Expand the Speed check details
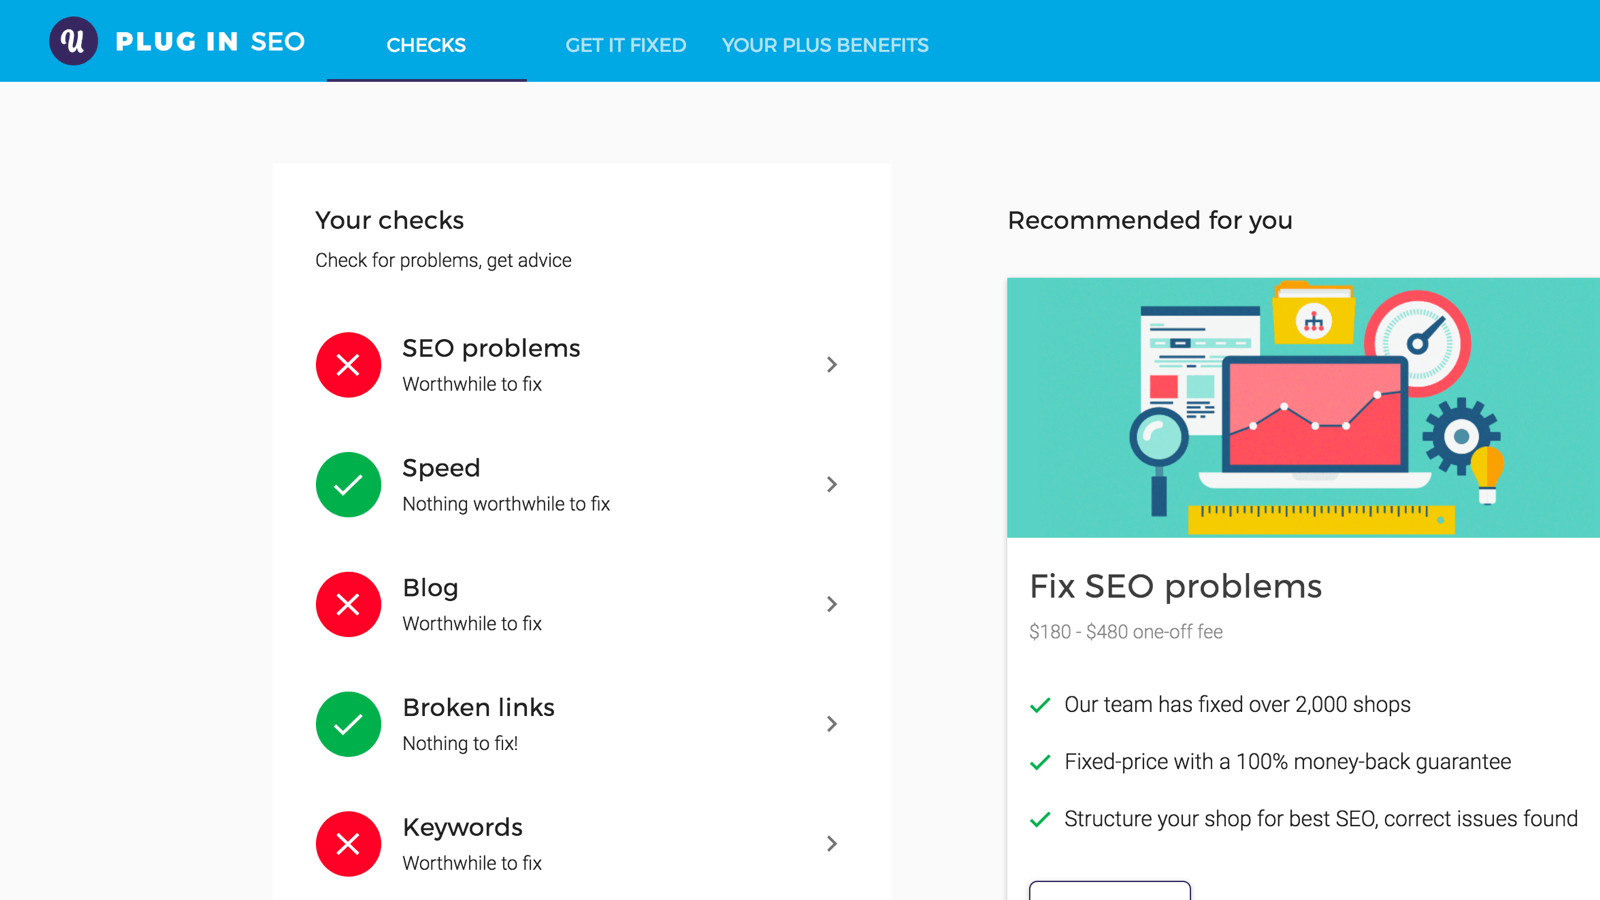The image size is (1600, 900). [831, 484]
